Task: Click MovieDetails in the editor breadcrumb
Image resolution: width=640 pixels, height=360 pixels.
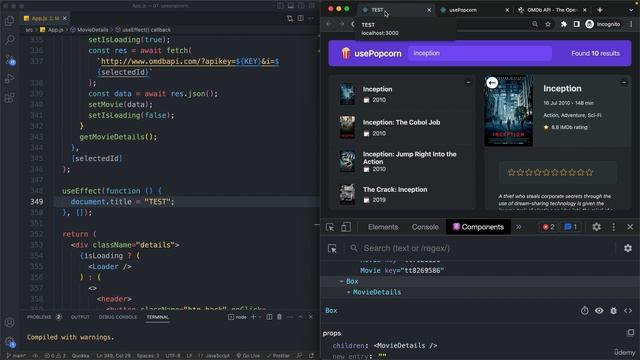Action: point(93,30)
